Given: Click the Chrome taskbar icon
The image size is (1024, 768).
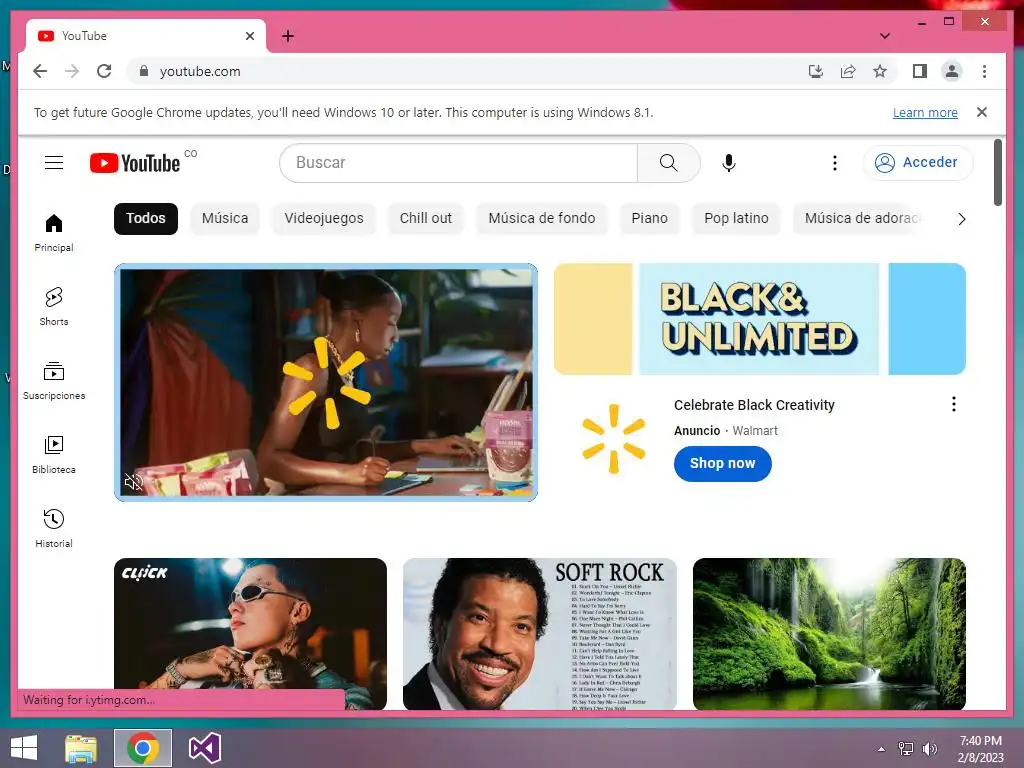Looking at the screenshot, I should [x=143, y=748].
